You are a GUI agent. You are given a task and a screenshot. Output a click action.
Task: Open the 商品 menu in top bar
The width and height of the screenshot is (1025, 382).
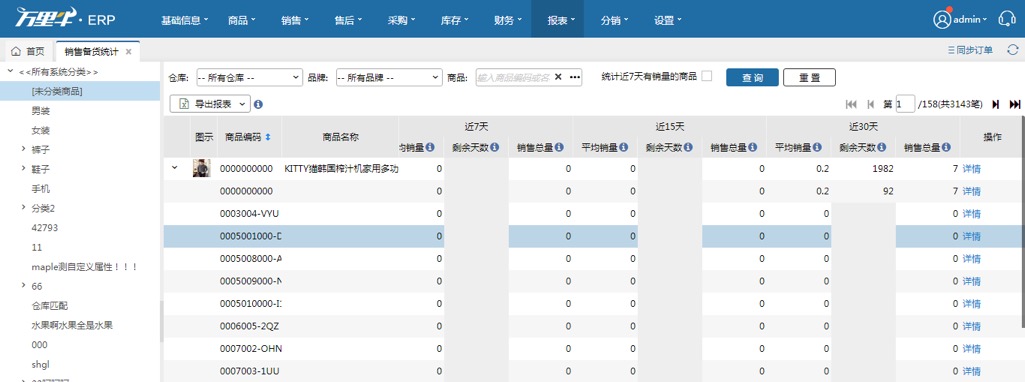point(242,20)
